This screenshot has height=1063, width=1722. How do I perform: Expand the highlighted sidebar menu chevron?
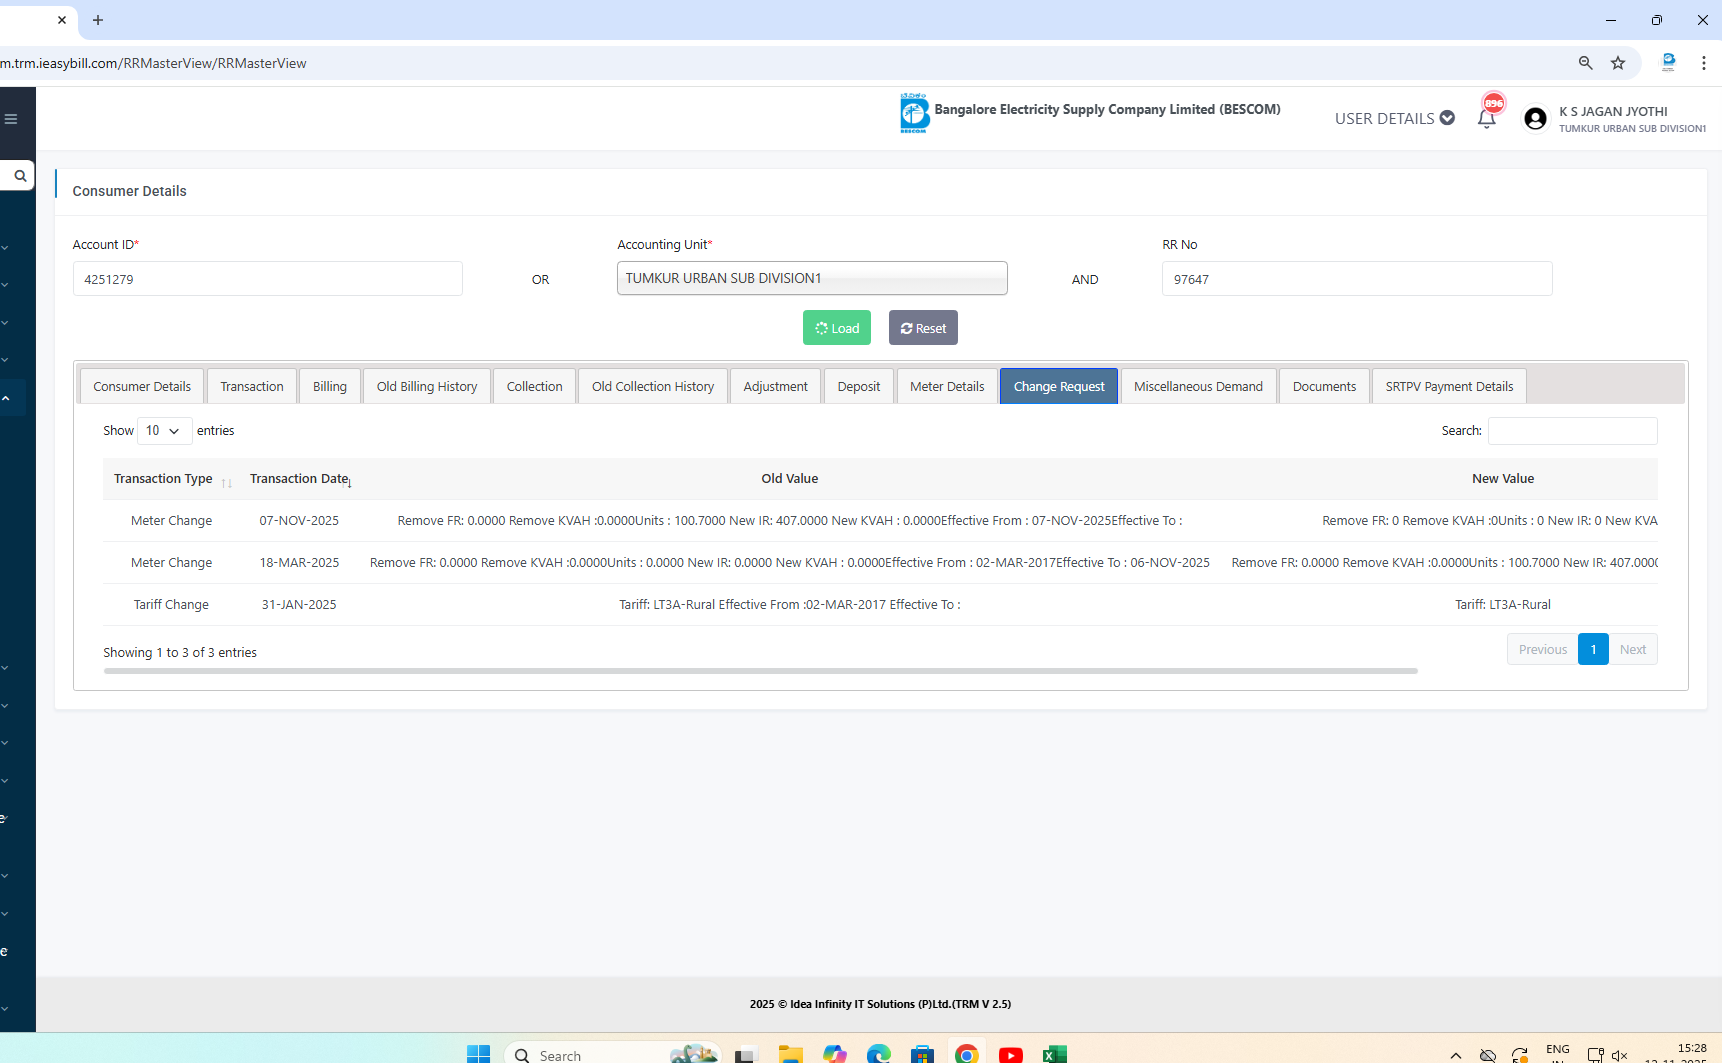(6, 398)
